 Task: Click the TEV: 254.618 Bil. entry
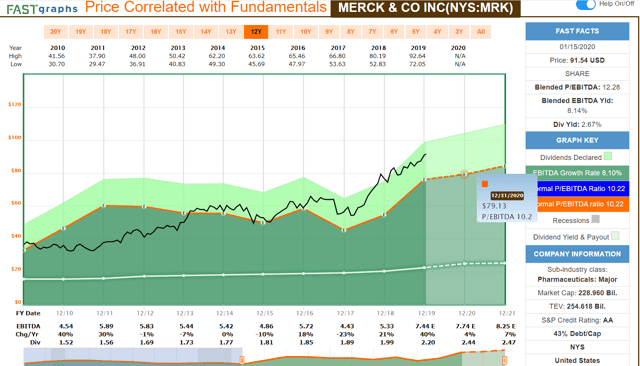pos(577,306)
